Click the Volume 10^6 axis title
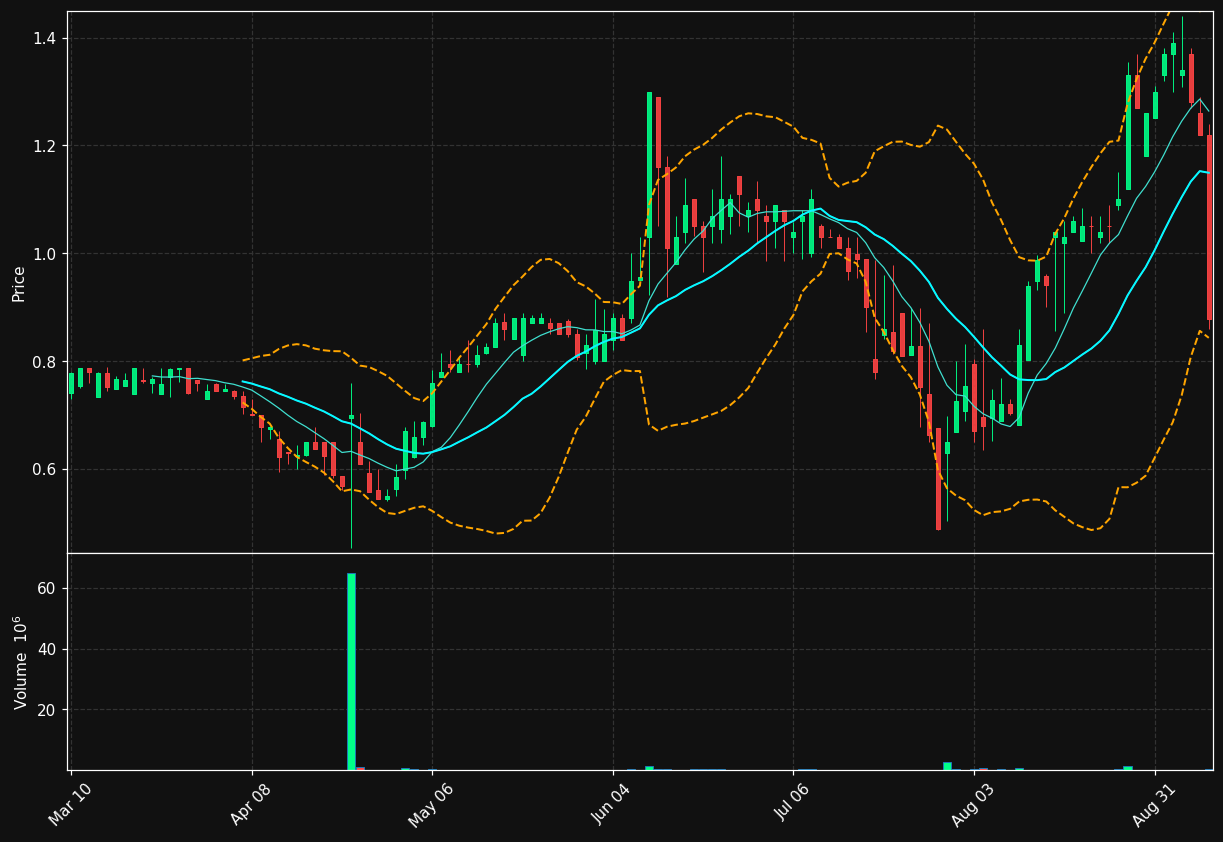 coord(20,662)
